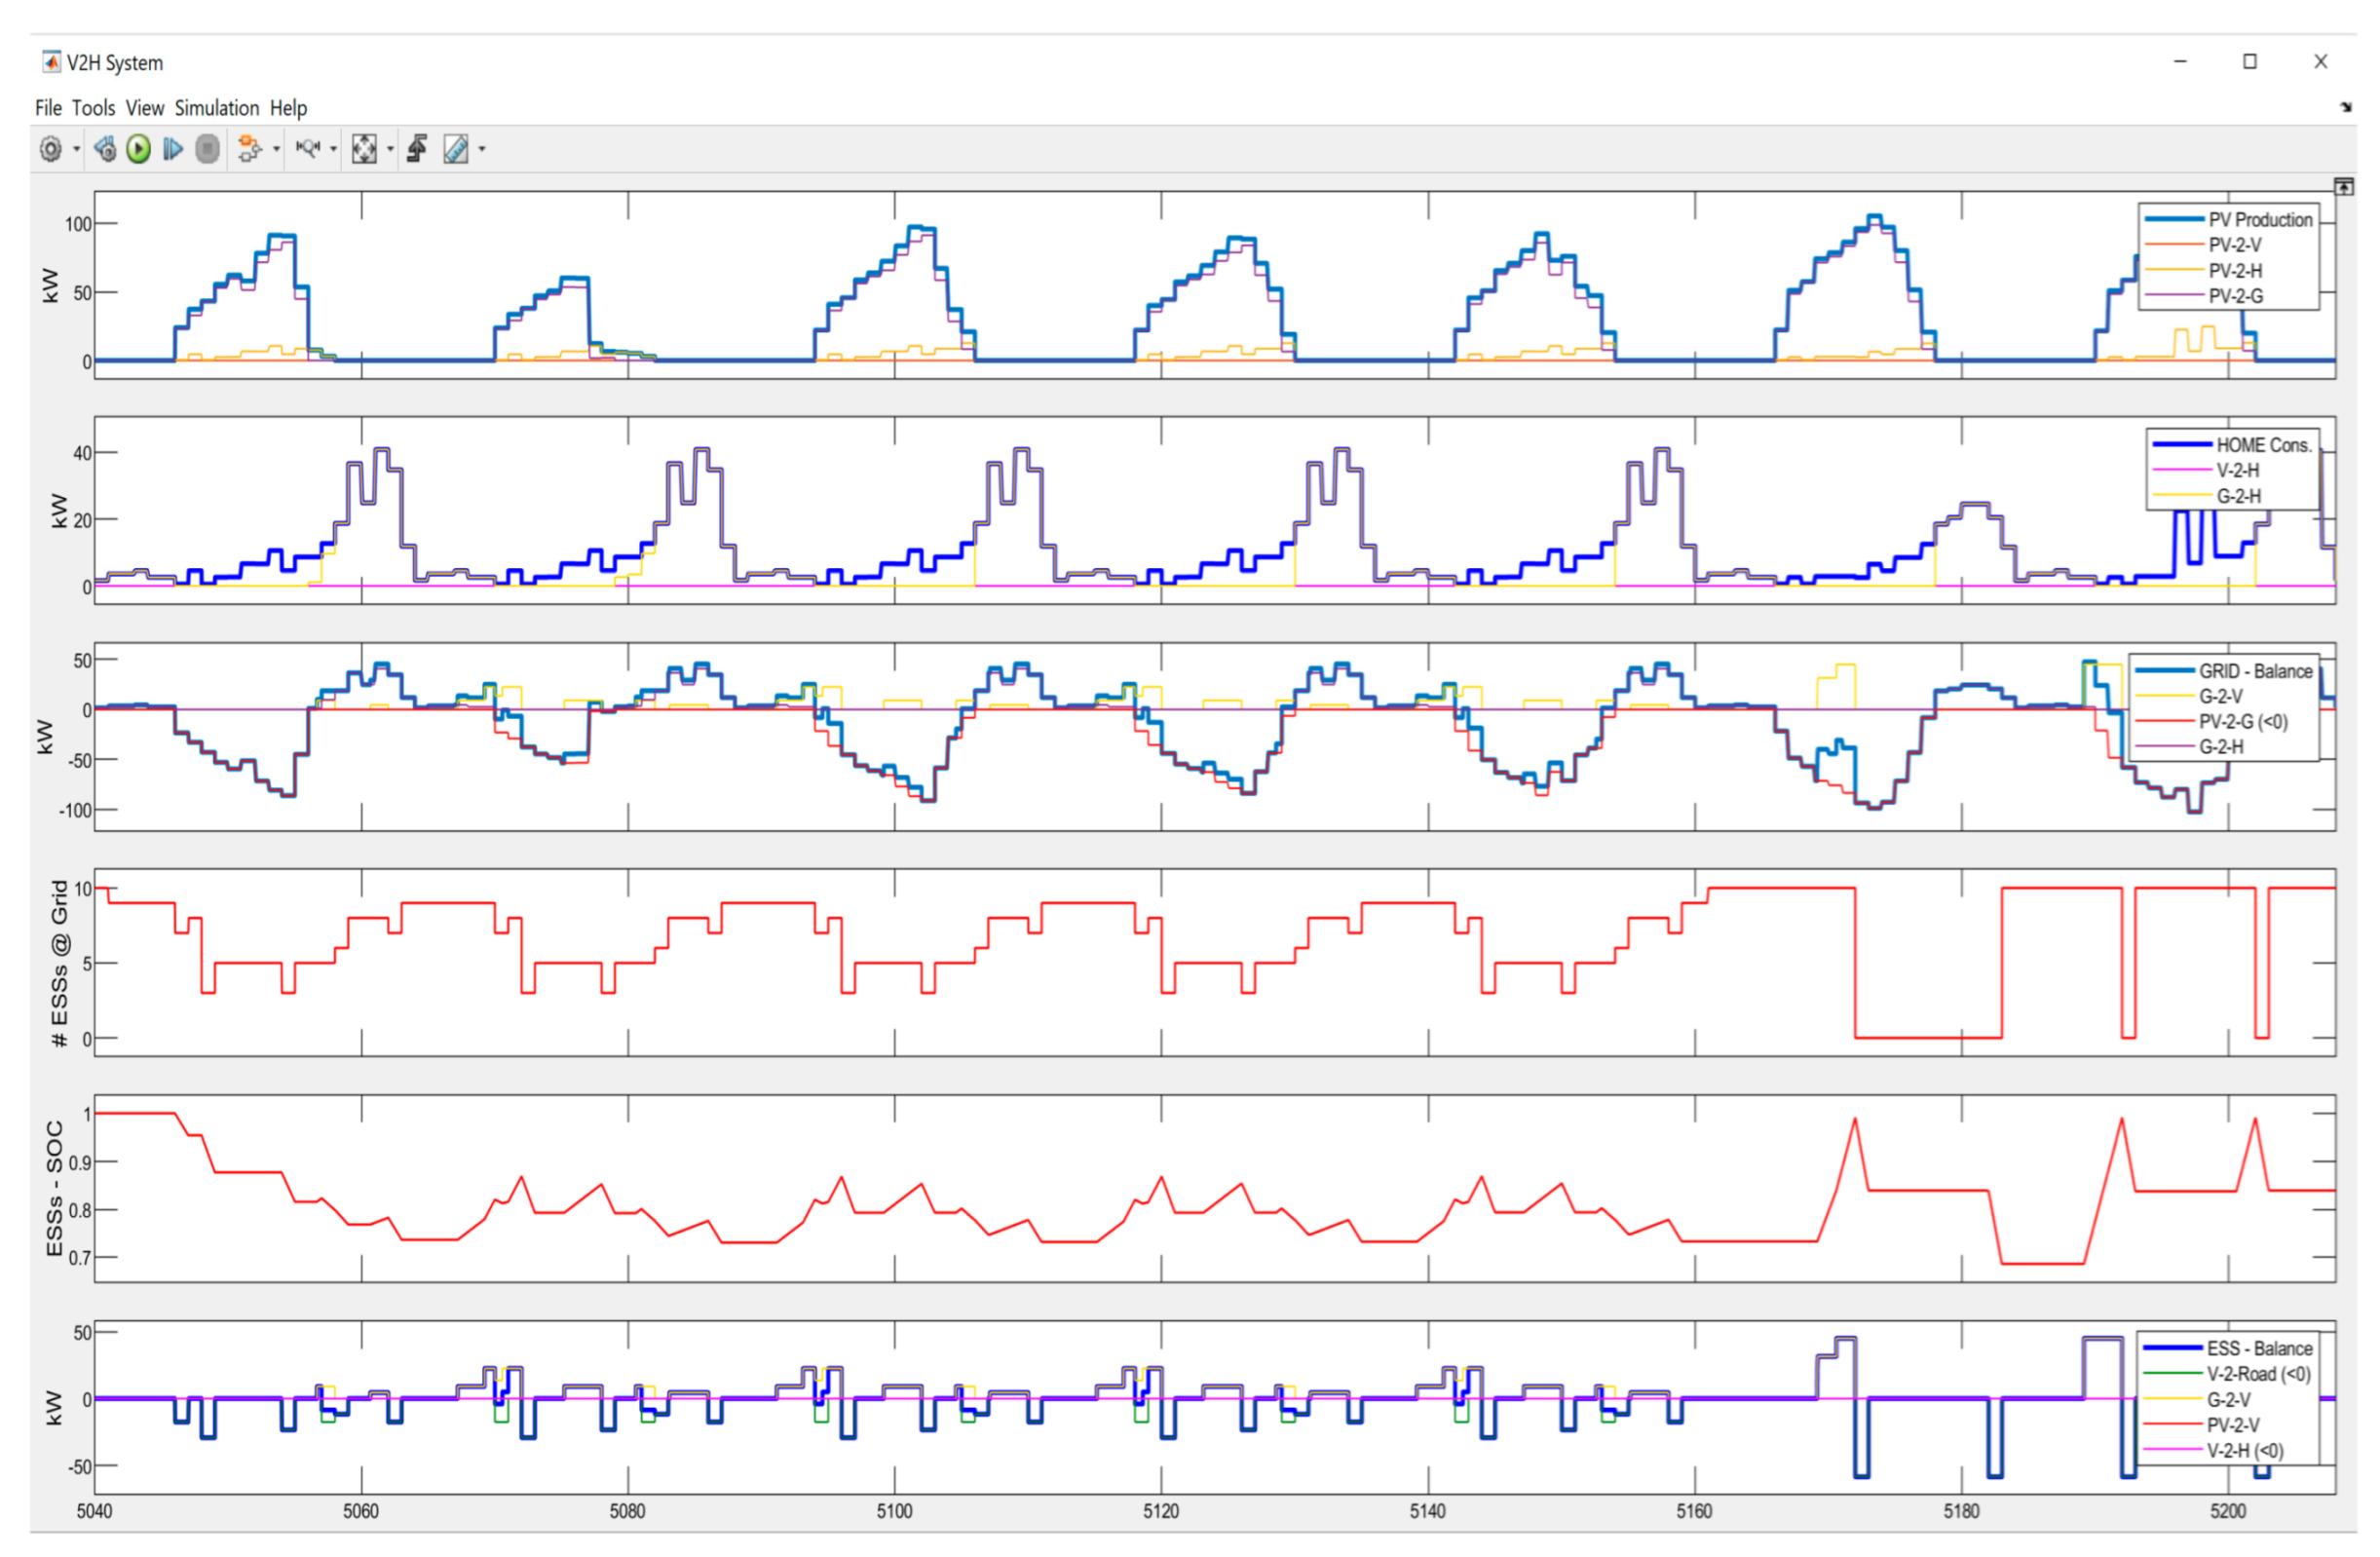2380x1557 pixels.
Task: Toggle GRID - Balance legend entry
Action: 2255,672
